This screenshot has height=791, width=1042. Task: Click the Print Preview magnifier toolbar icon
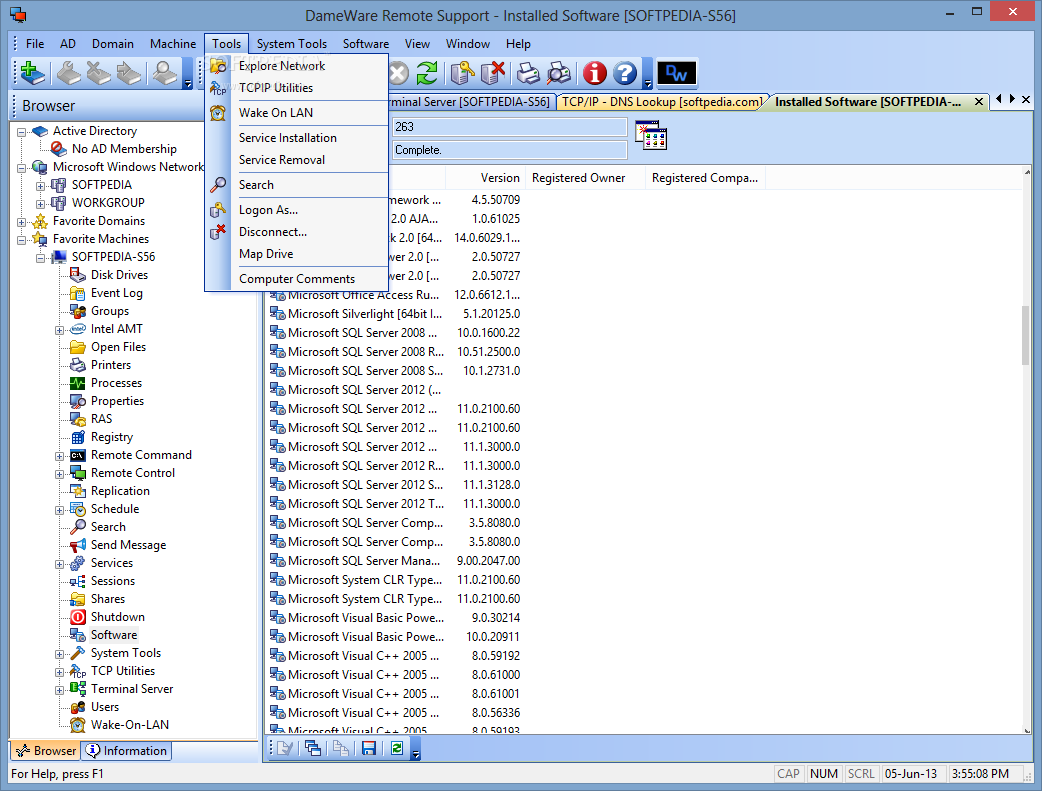[x=559, y=73]
